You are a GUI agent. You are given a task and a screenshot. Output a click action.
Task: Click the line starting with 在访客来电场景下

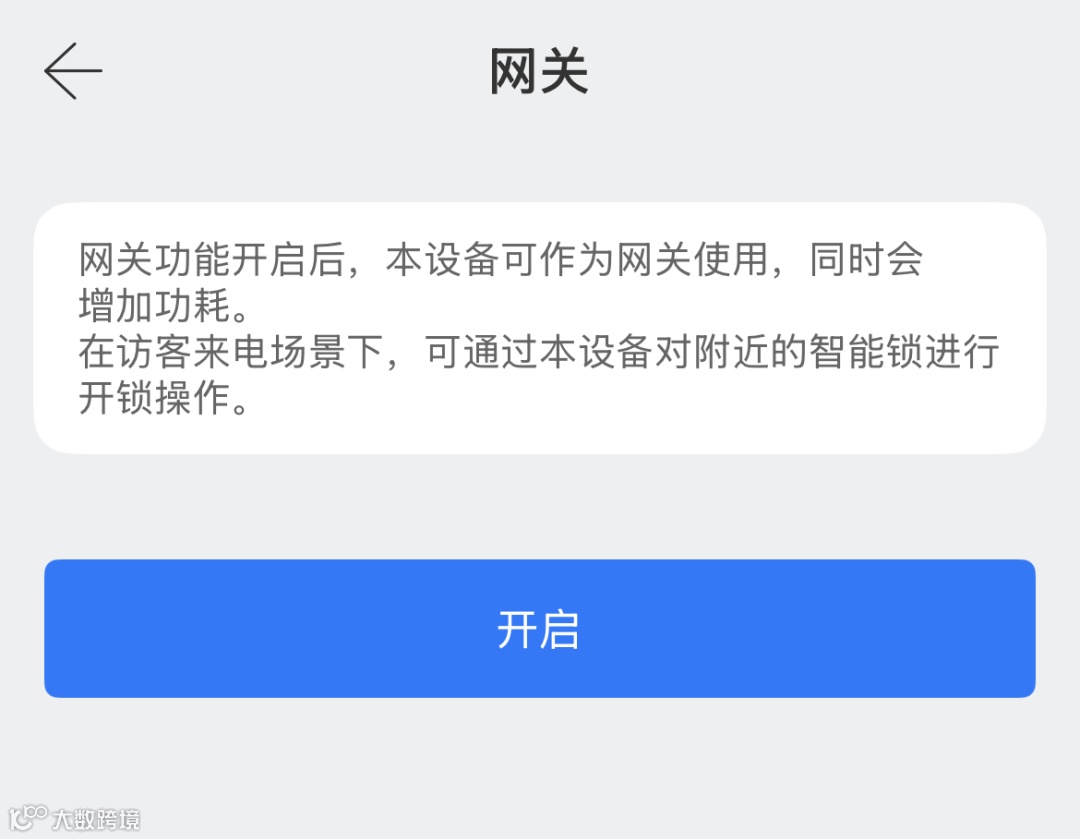click(x=539, y=352)
